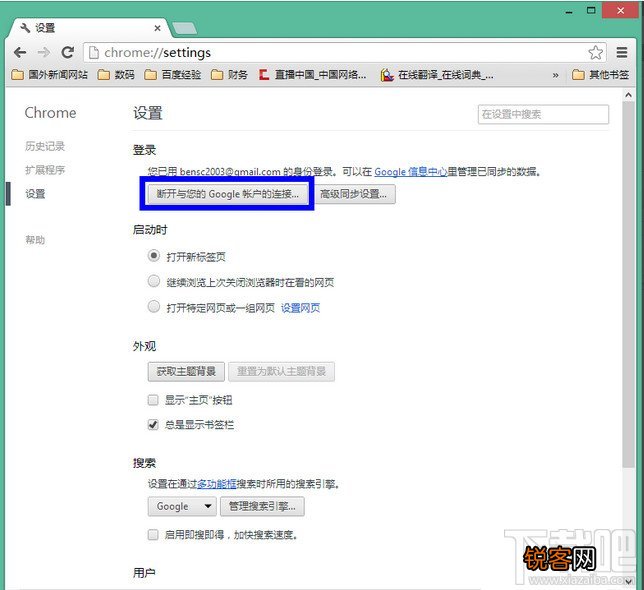Screen dimensions: 644x590
Task: Show more bookmarks with the chevron
Action: pyautogui.click(x=555, y=75)
